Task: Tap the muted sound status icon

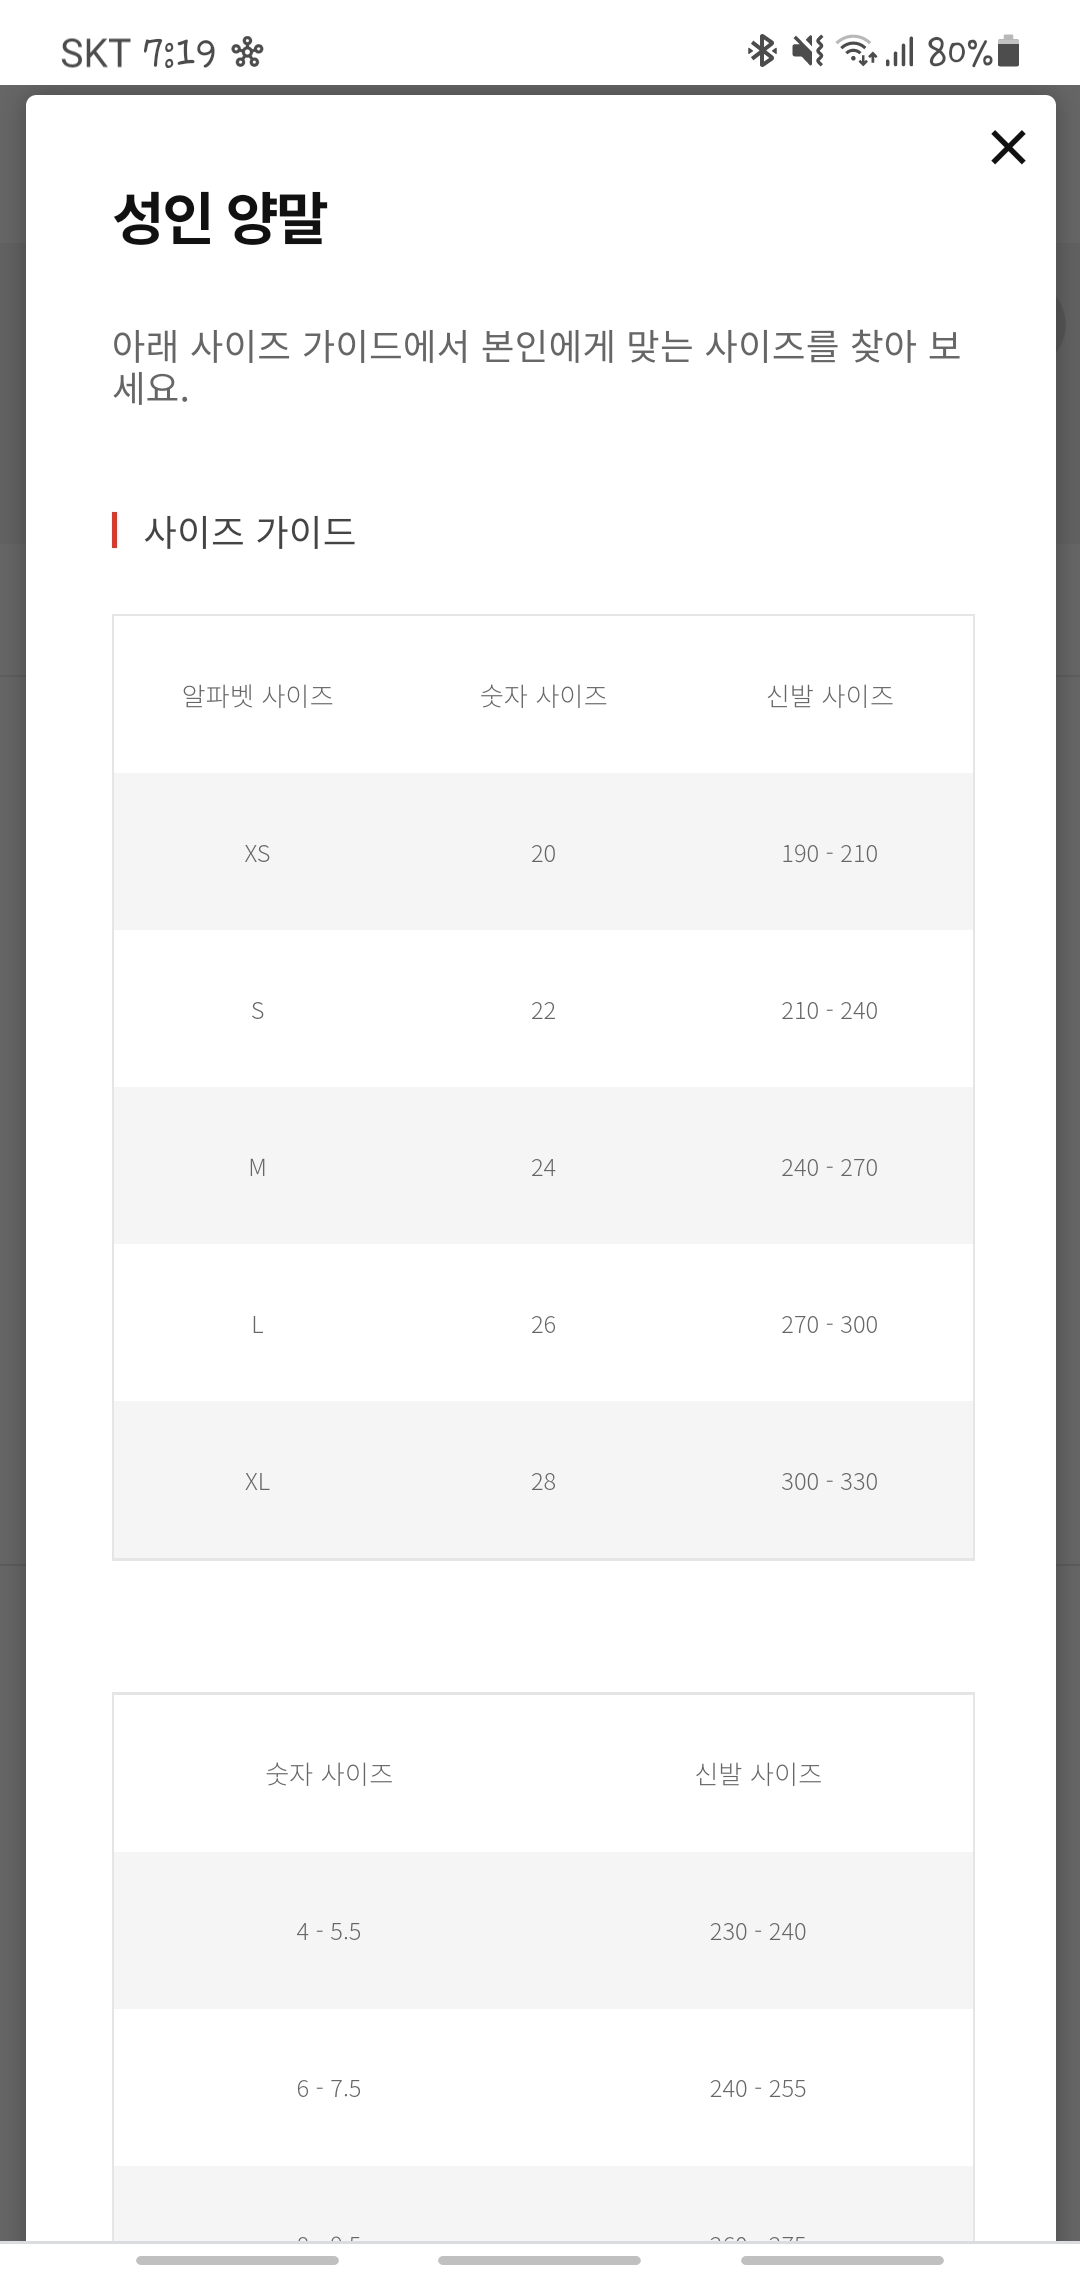Action: (807, 50)
